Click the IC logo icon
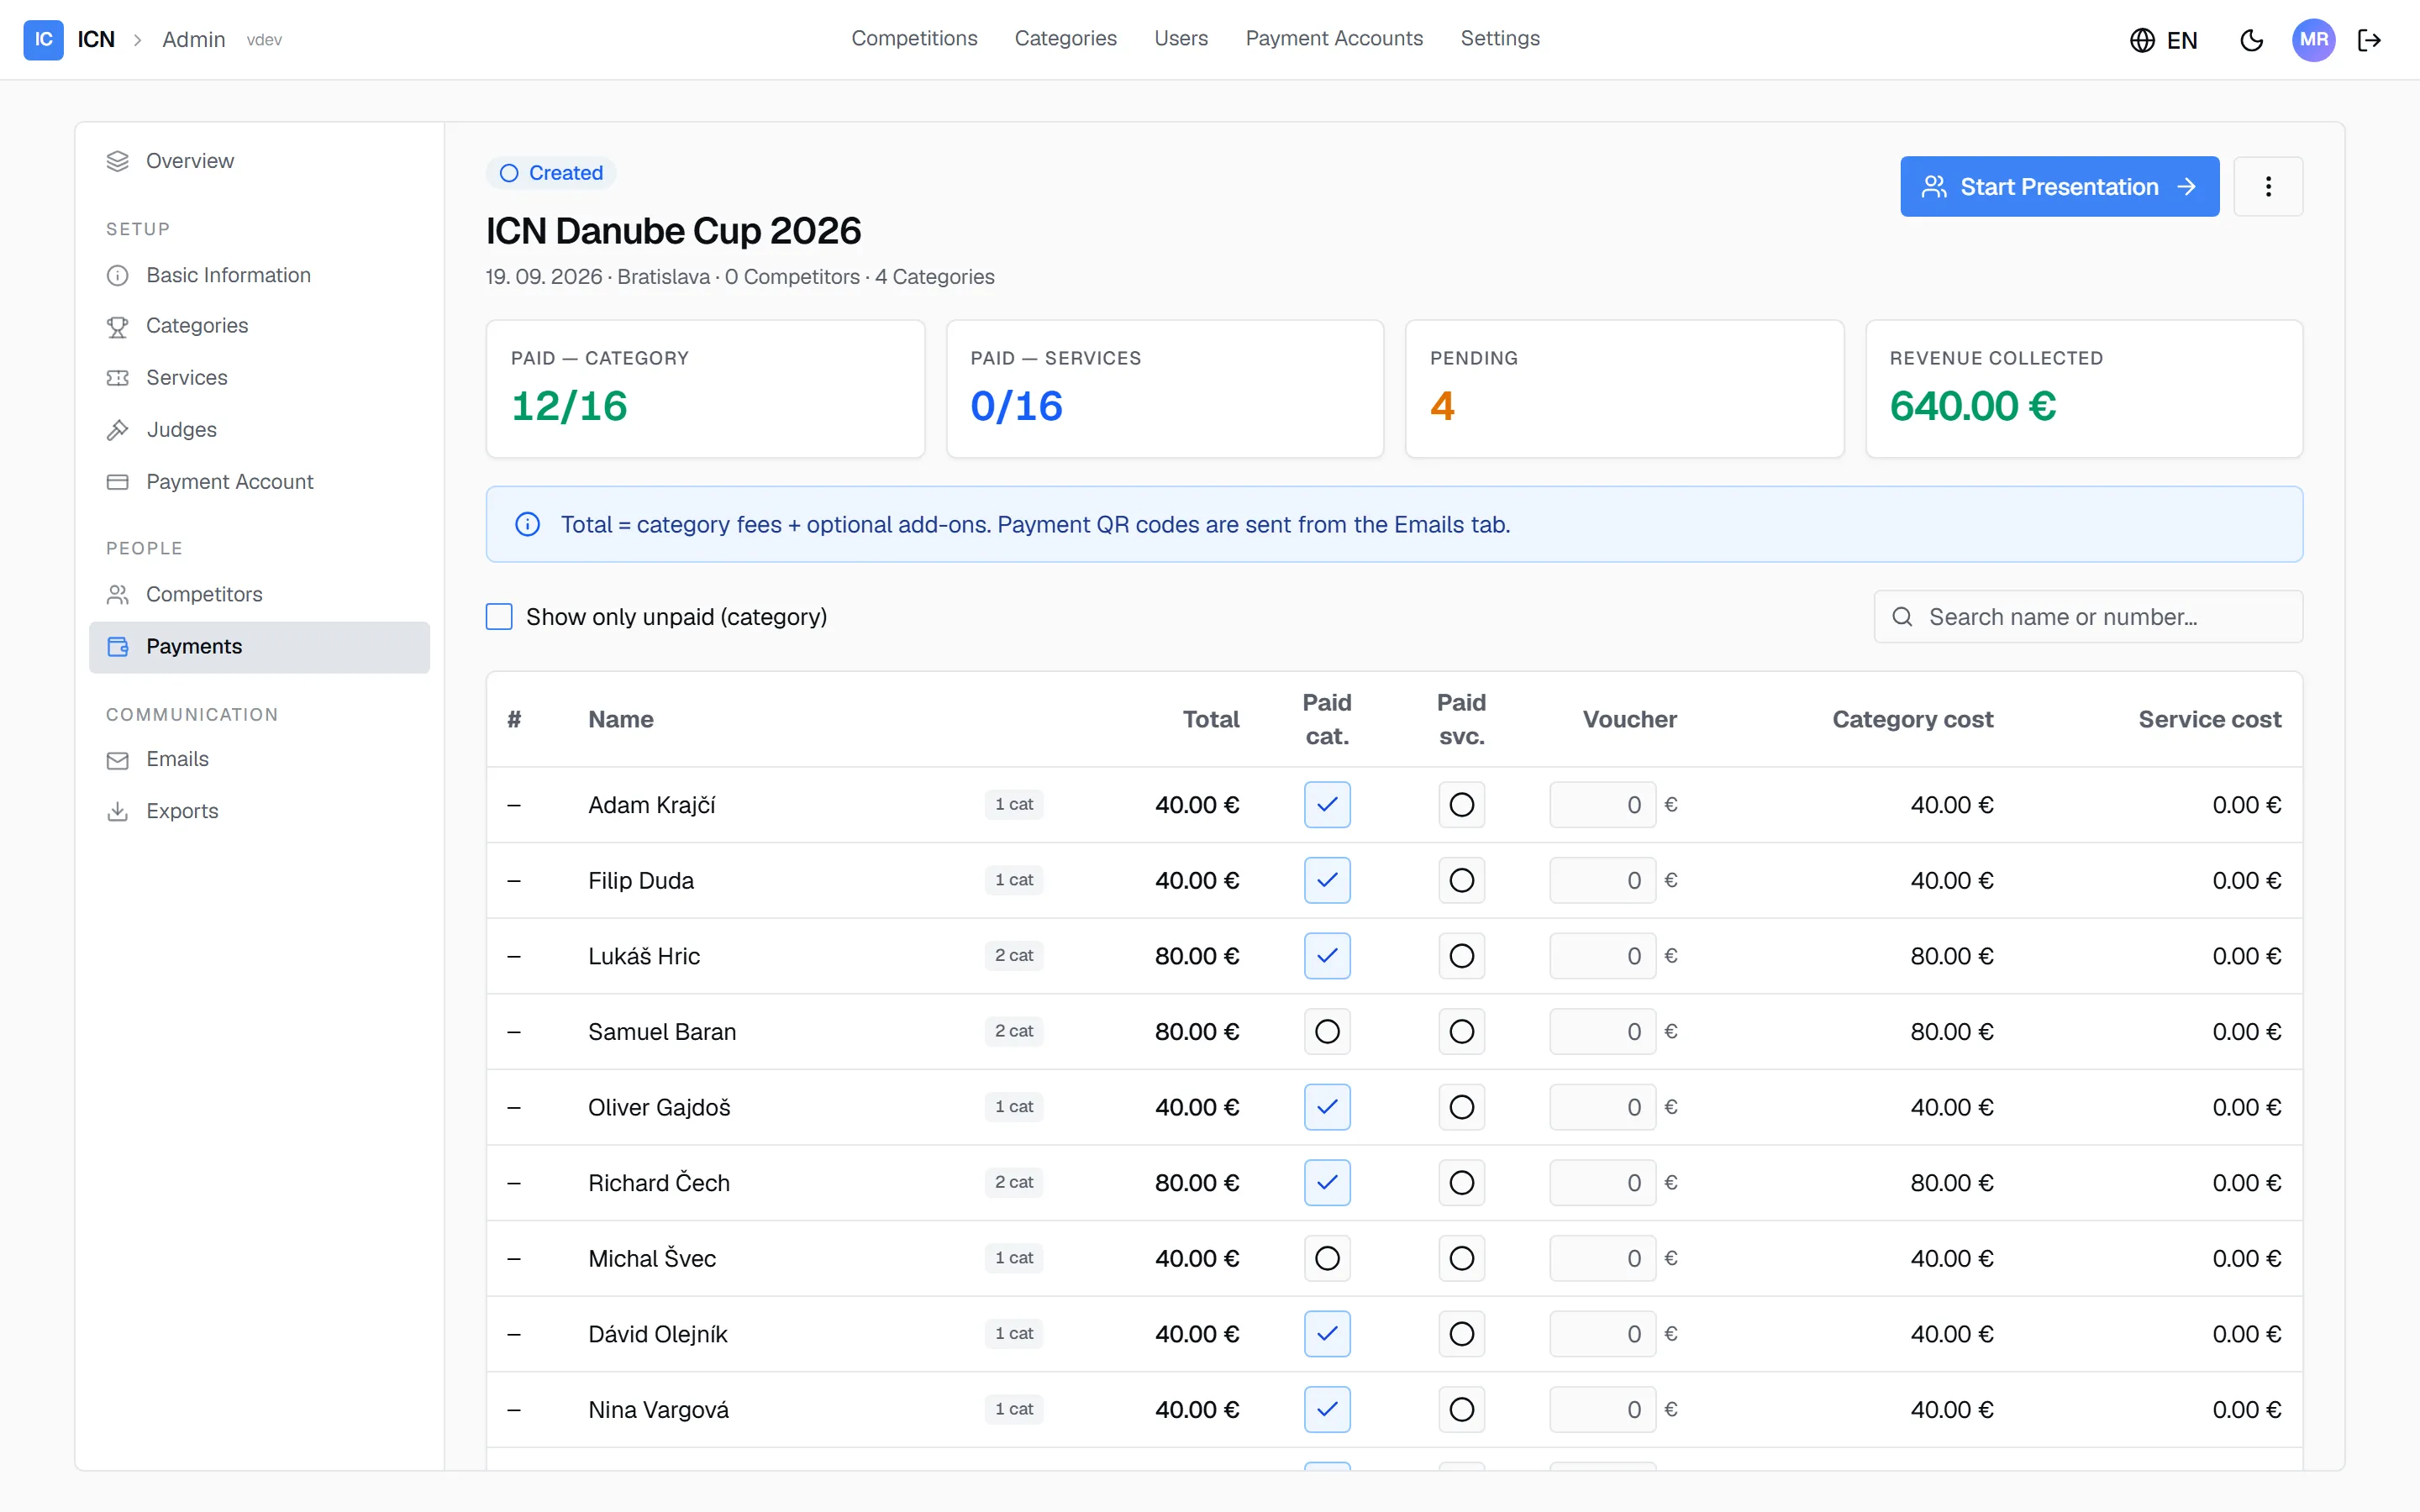Screen dimensions: 2420x1512 pos(43,39)
